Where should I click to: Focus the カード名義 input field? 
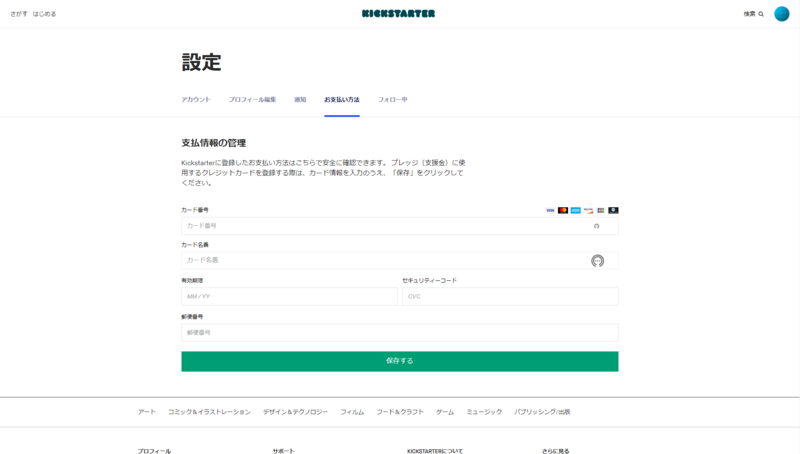(x=399, y=261)
